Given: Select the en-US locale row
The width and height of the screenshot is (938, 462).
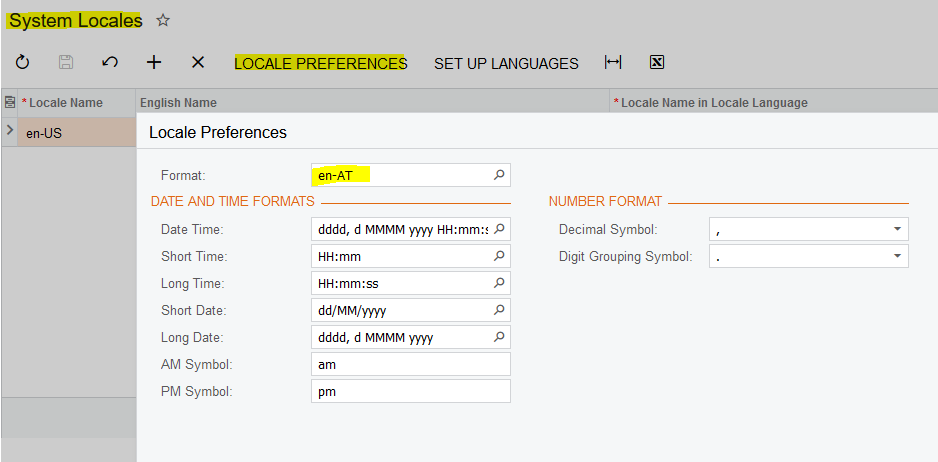Looking at the screenshot, I should pos(70,132).
